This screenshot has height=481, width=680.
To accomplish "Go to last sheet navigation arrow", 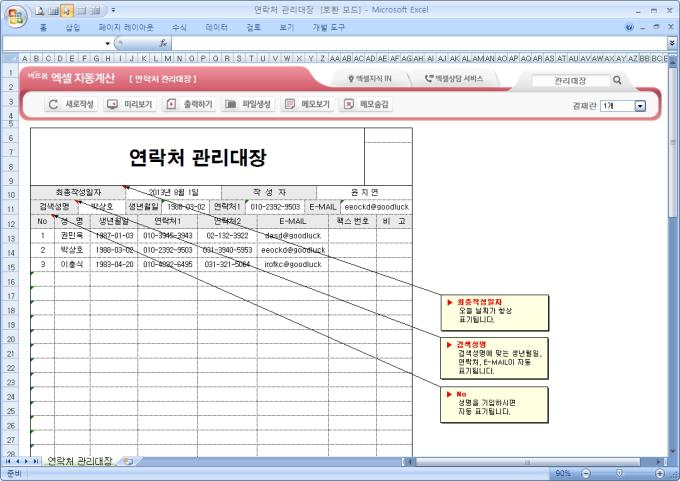I will 36,461.
